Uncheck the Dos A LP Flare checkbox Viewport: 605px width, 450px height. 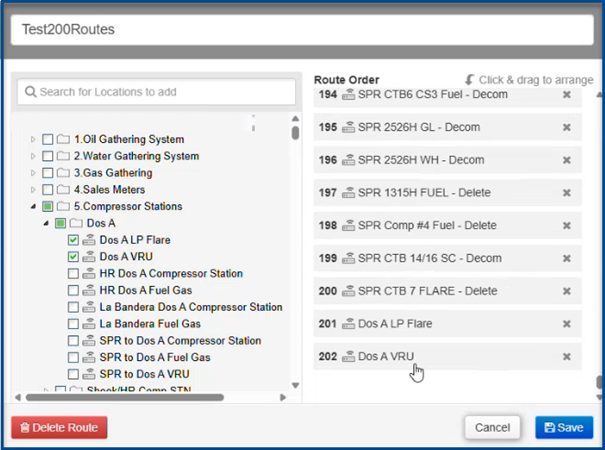73,241
